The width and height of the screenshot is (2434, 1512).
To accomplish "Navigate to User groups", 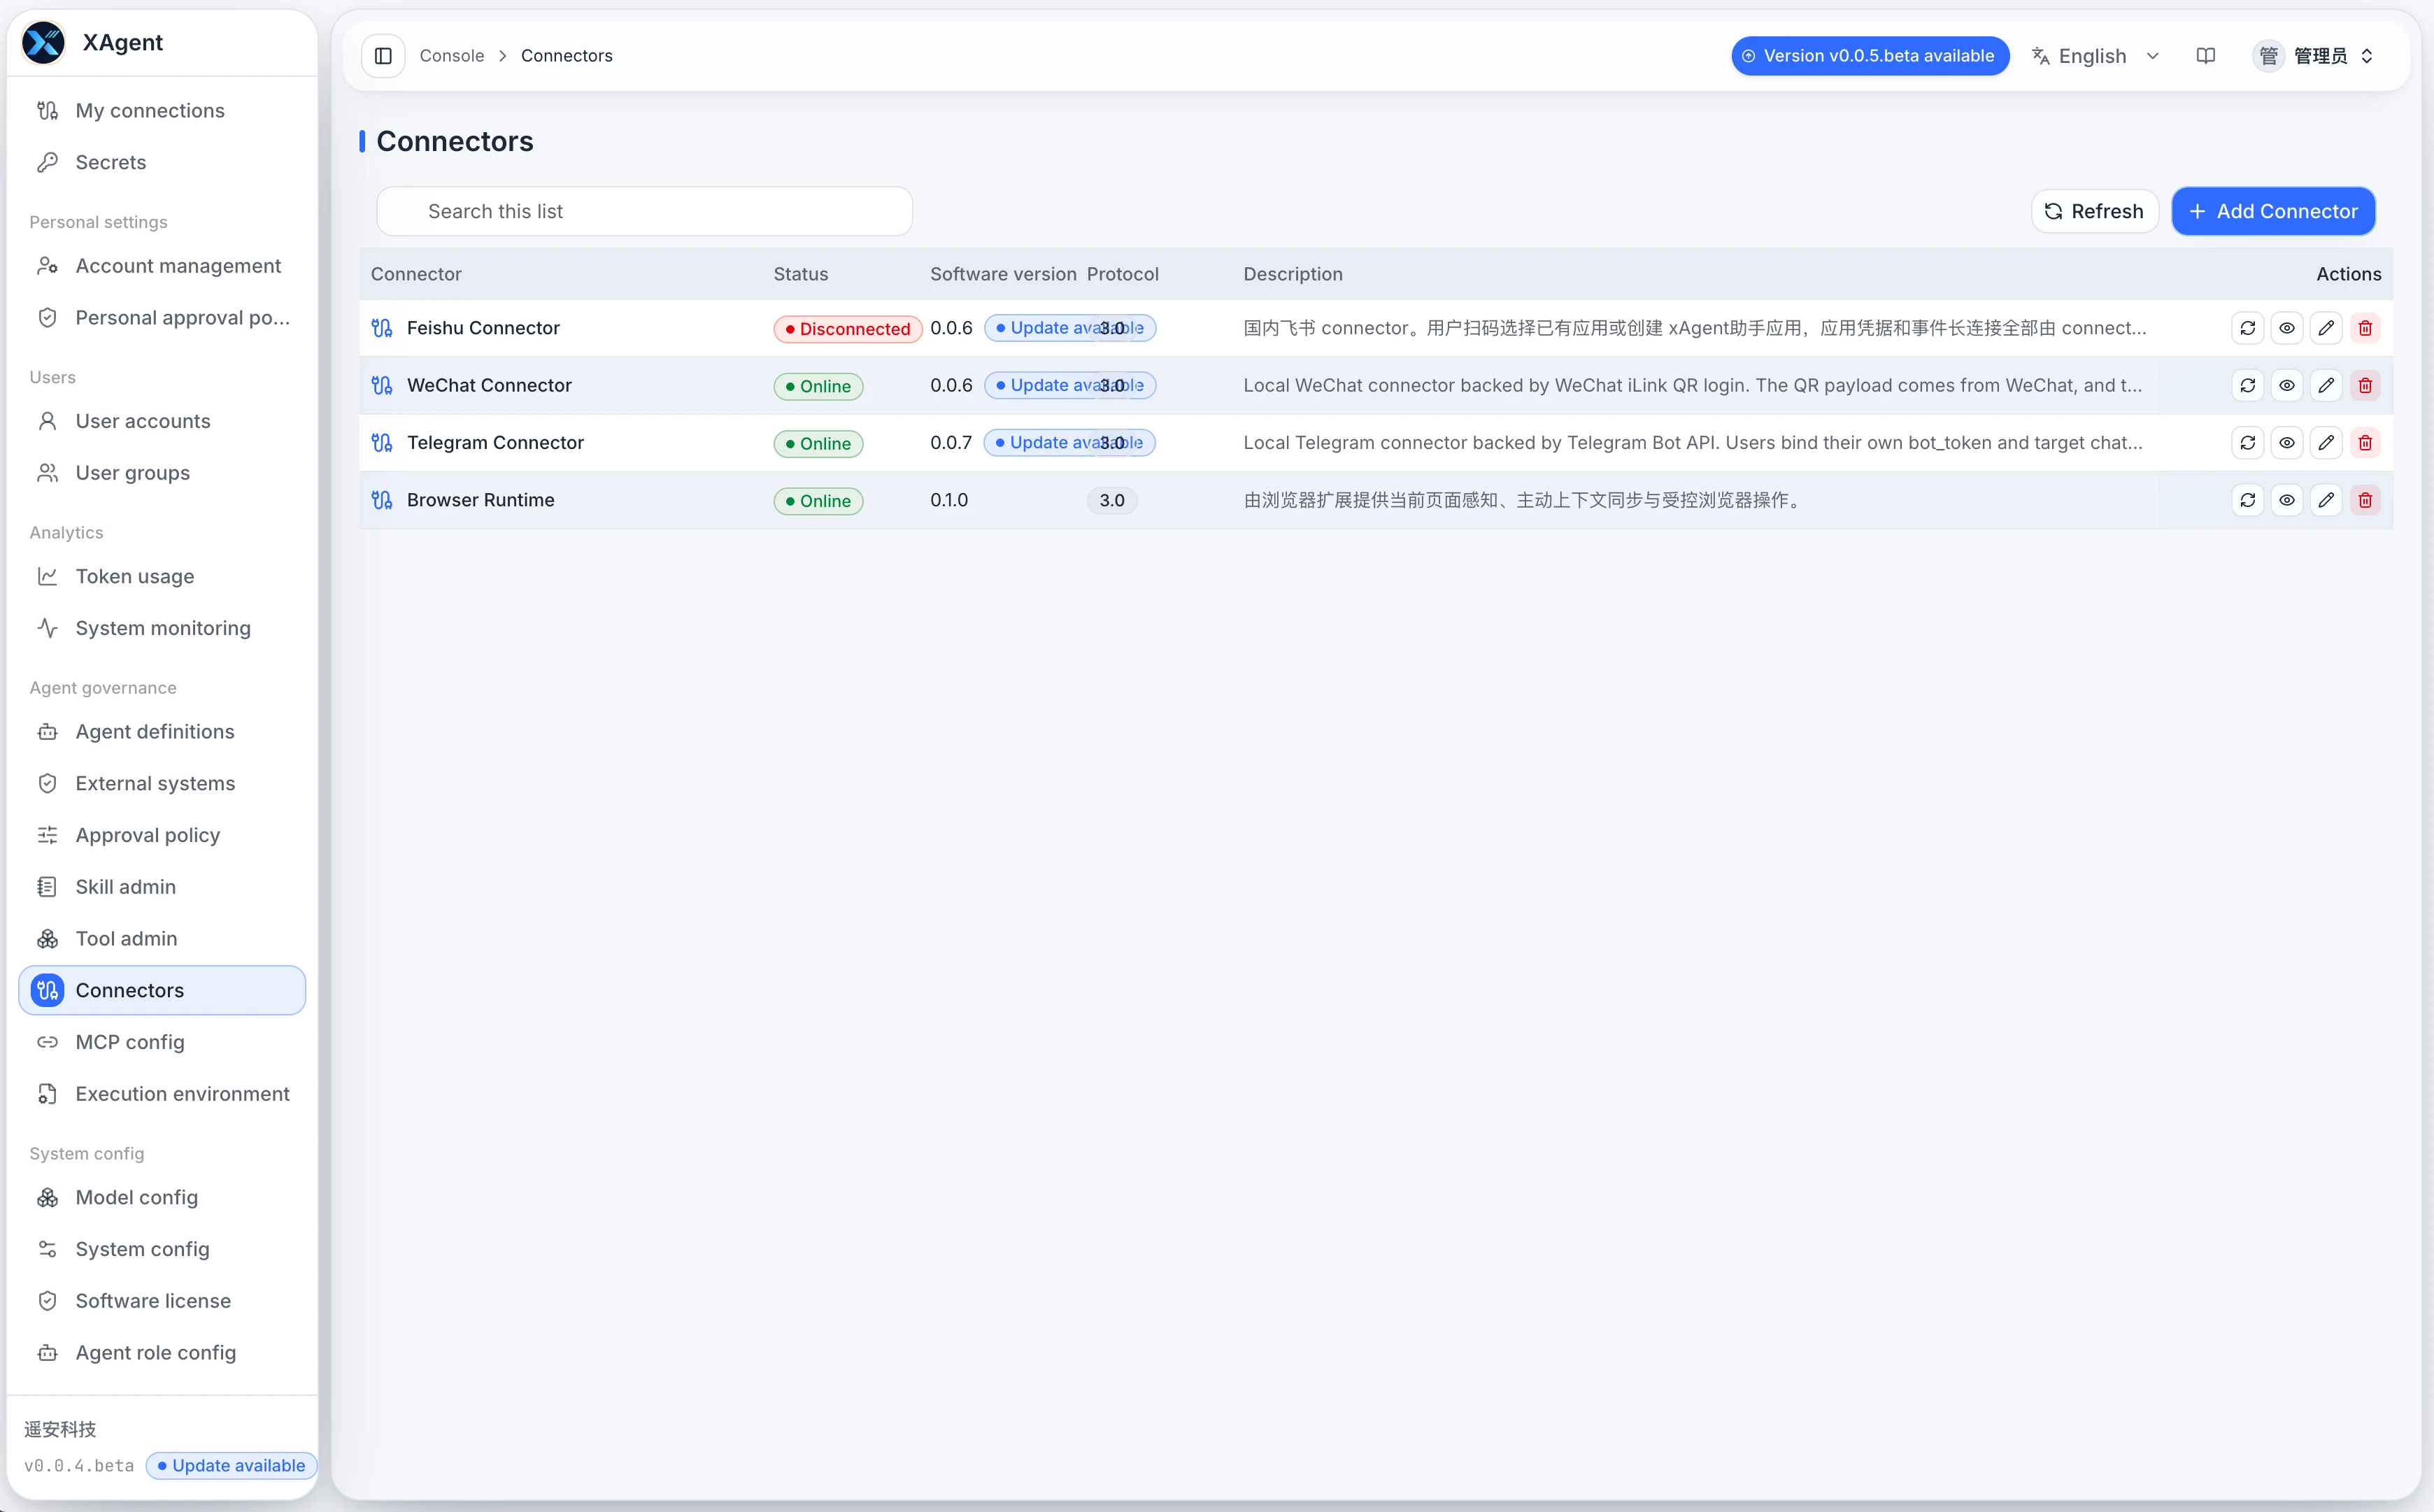I will point(162,473).
